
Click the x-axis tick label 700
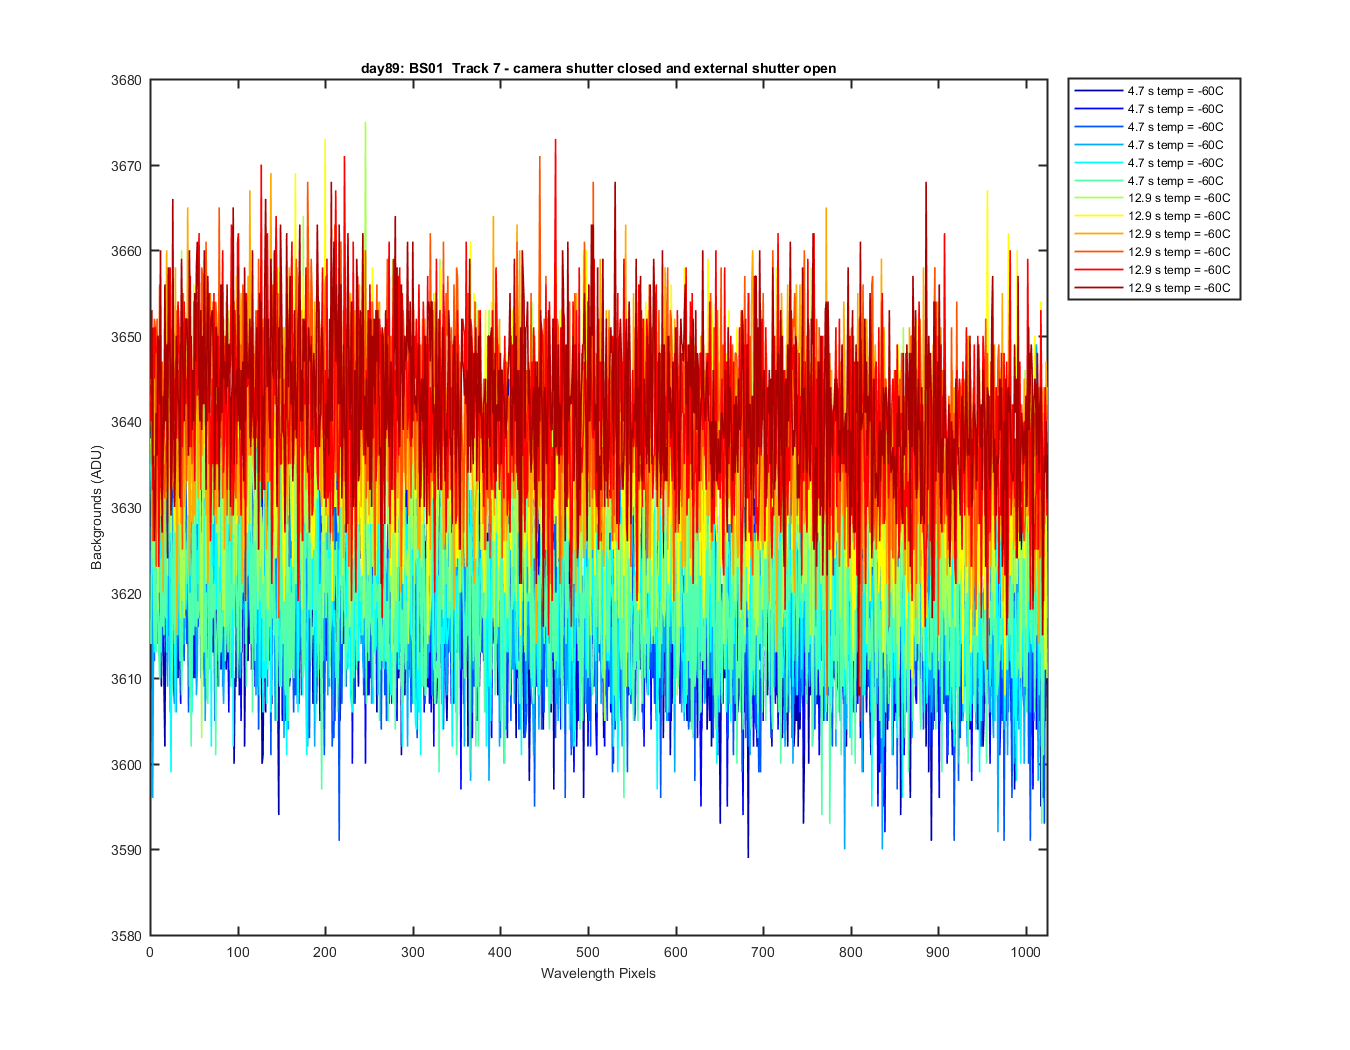click(763, 952)
